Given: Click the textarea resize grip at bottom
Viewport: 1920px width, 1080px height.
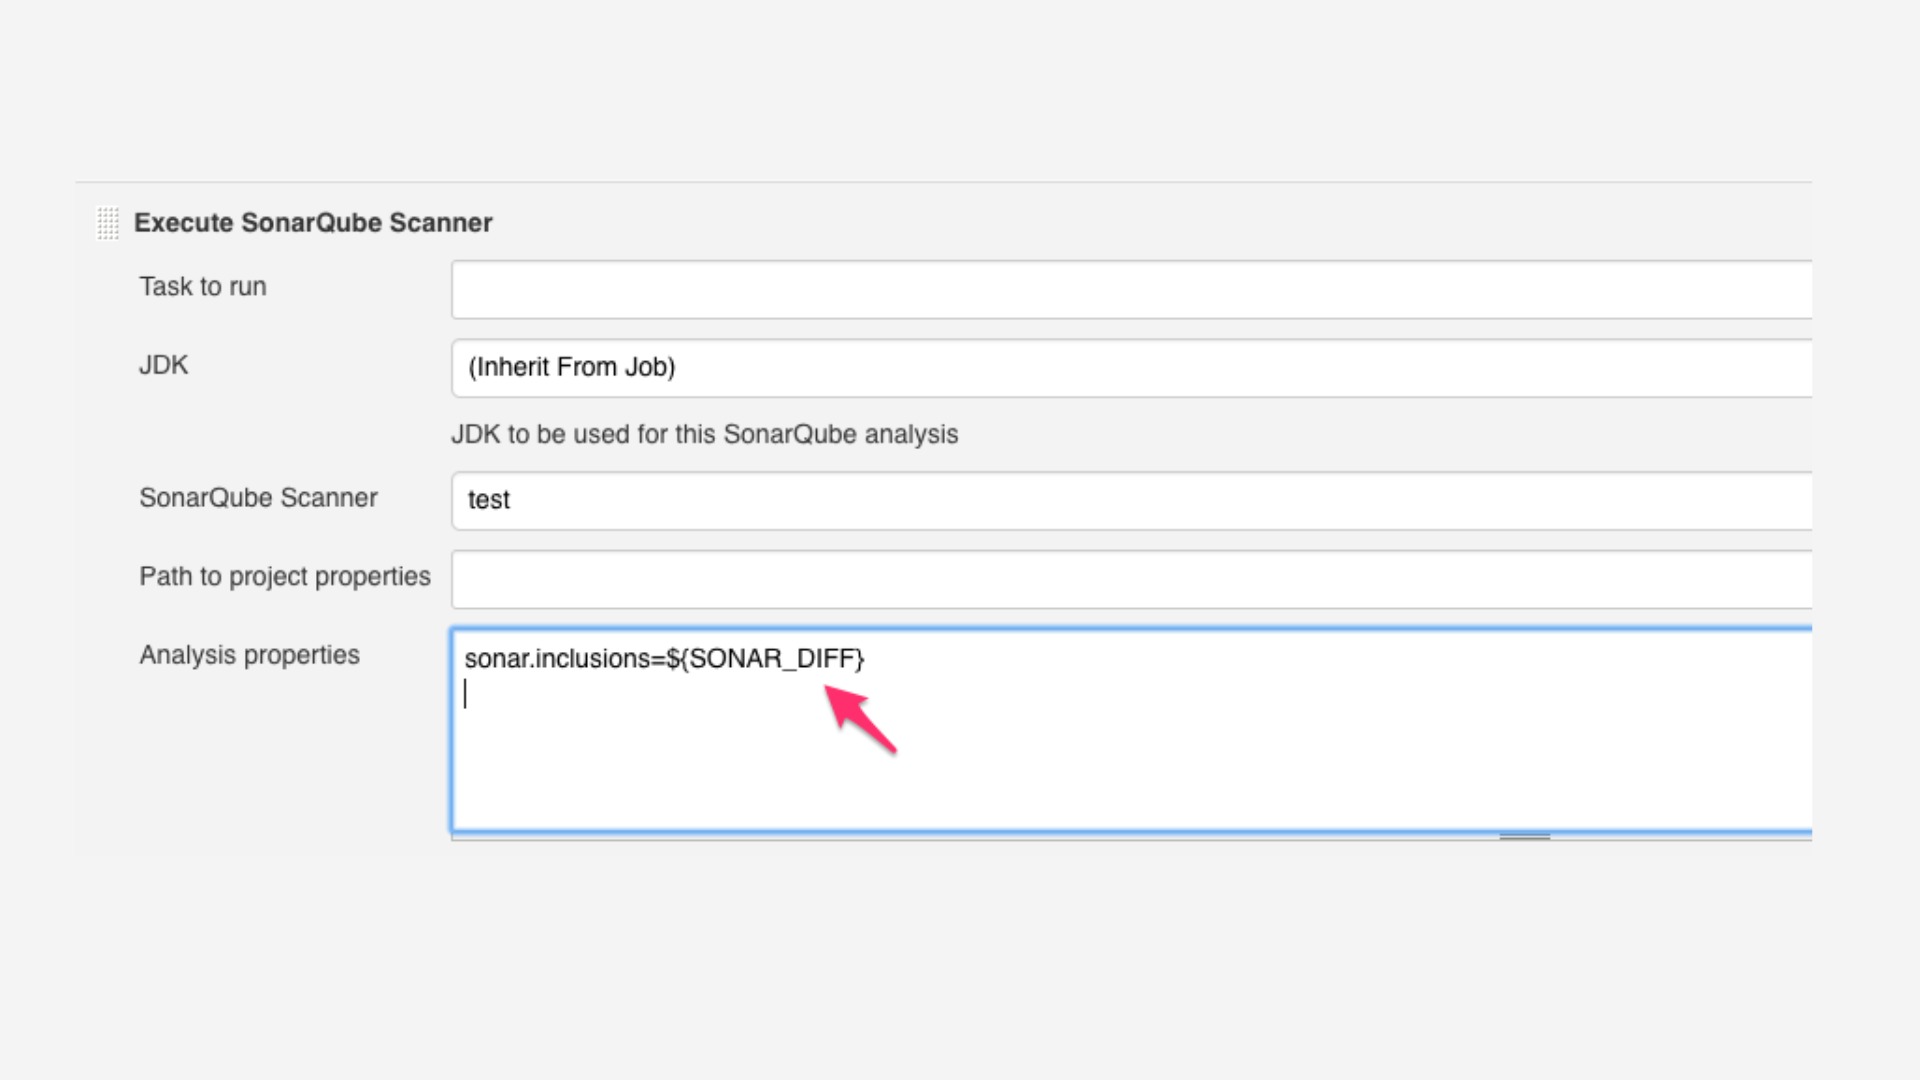Looking at the screenshot, I should click(x=1524, y=836).
